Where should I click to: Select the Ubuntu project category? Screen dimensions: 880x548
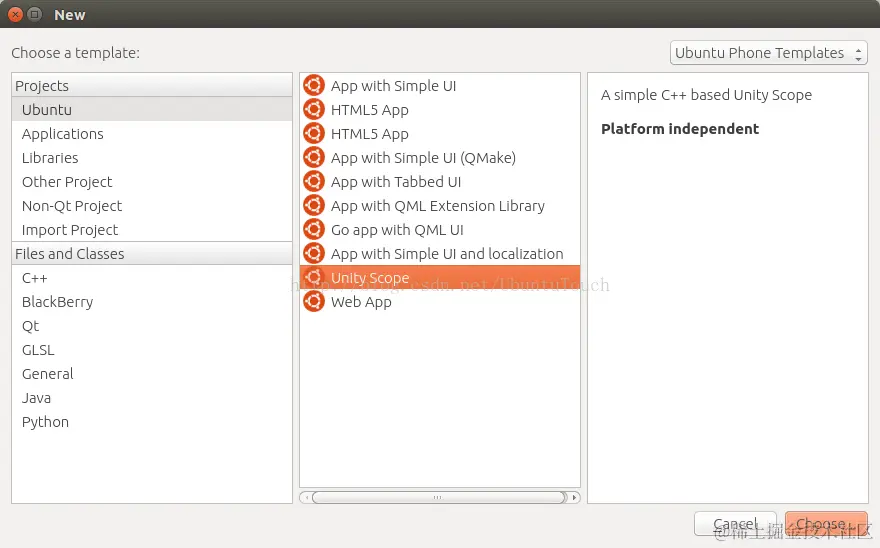coord(152,109)
